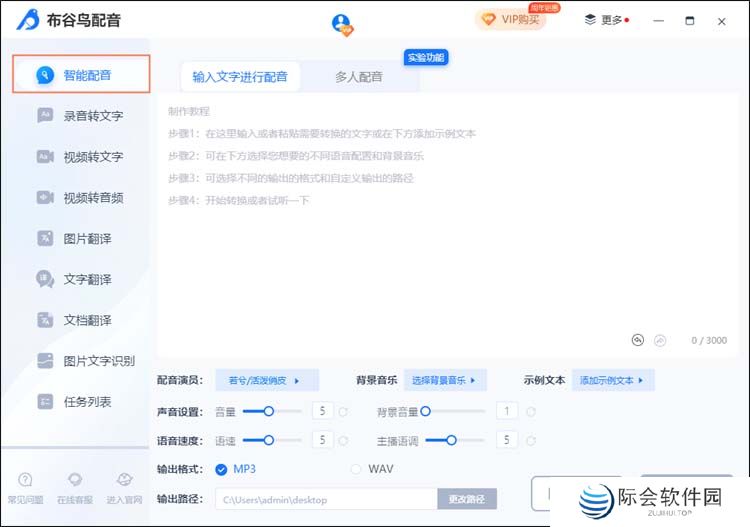The image size is (750, 527).
Task: Click 更改路径 button
Action: click(467, 499)
